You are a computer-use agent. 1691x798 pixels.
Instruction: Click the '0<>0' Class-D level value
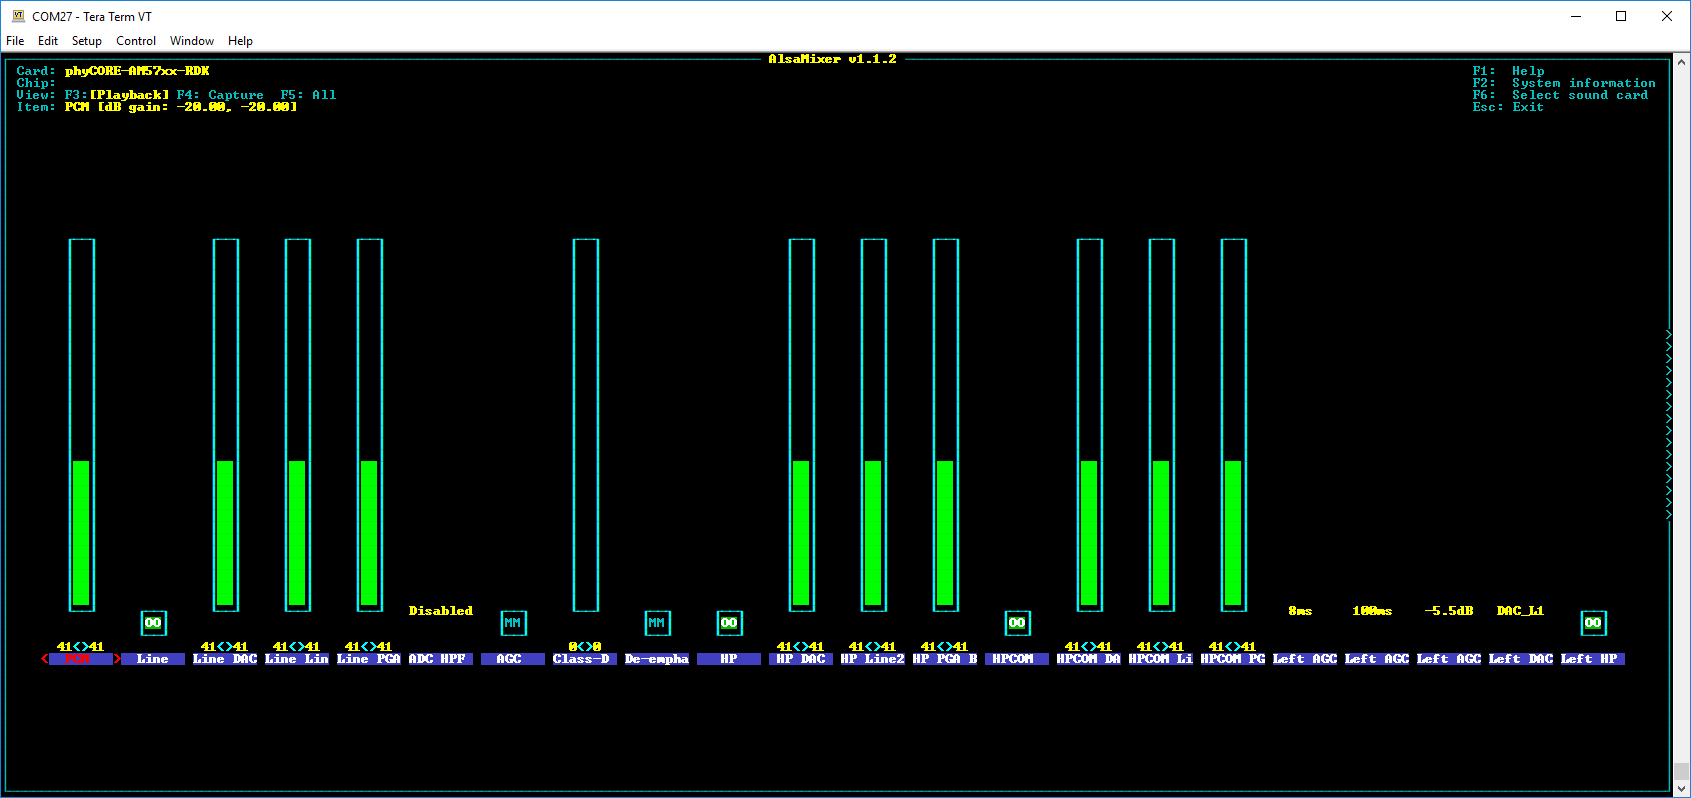click(585, 647)
